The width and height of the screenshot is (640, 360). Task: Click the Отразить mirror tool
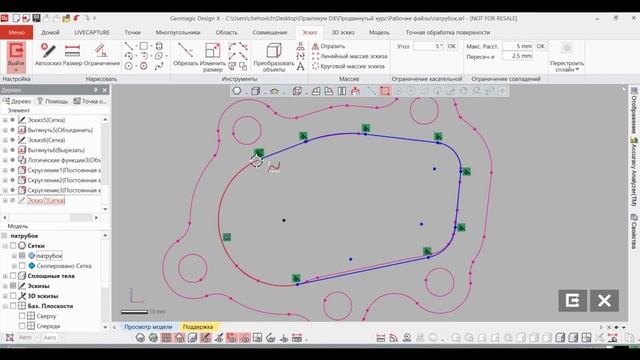328,46
